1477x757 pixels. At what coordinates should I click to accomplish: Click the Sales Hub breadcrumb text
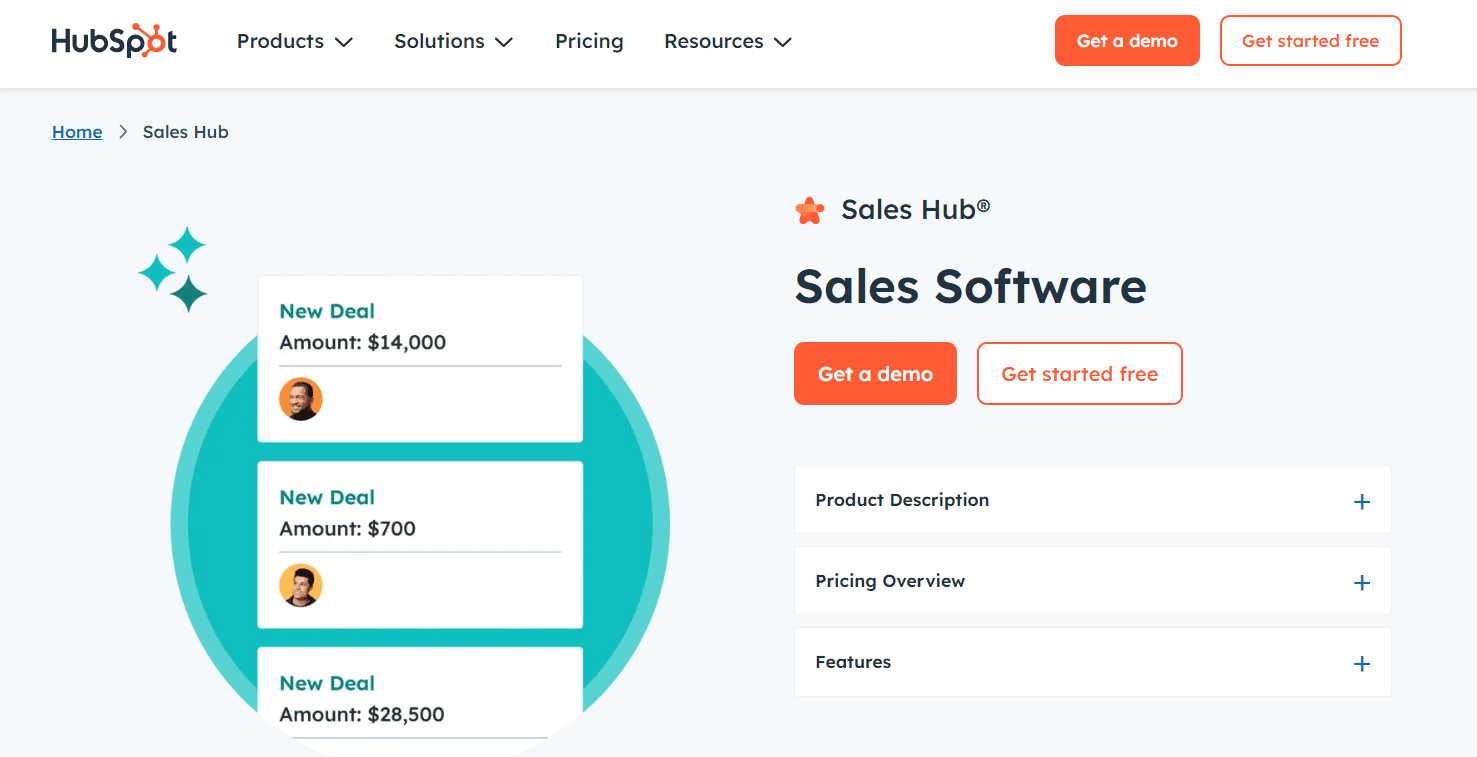point(186,132)
